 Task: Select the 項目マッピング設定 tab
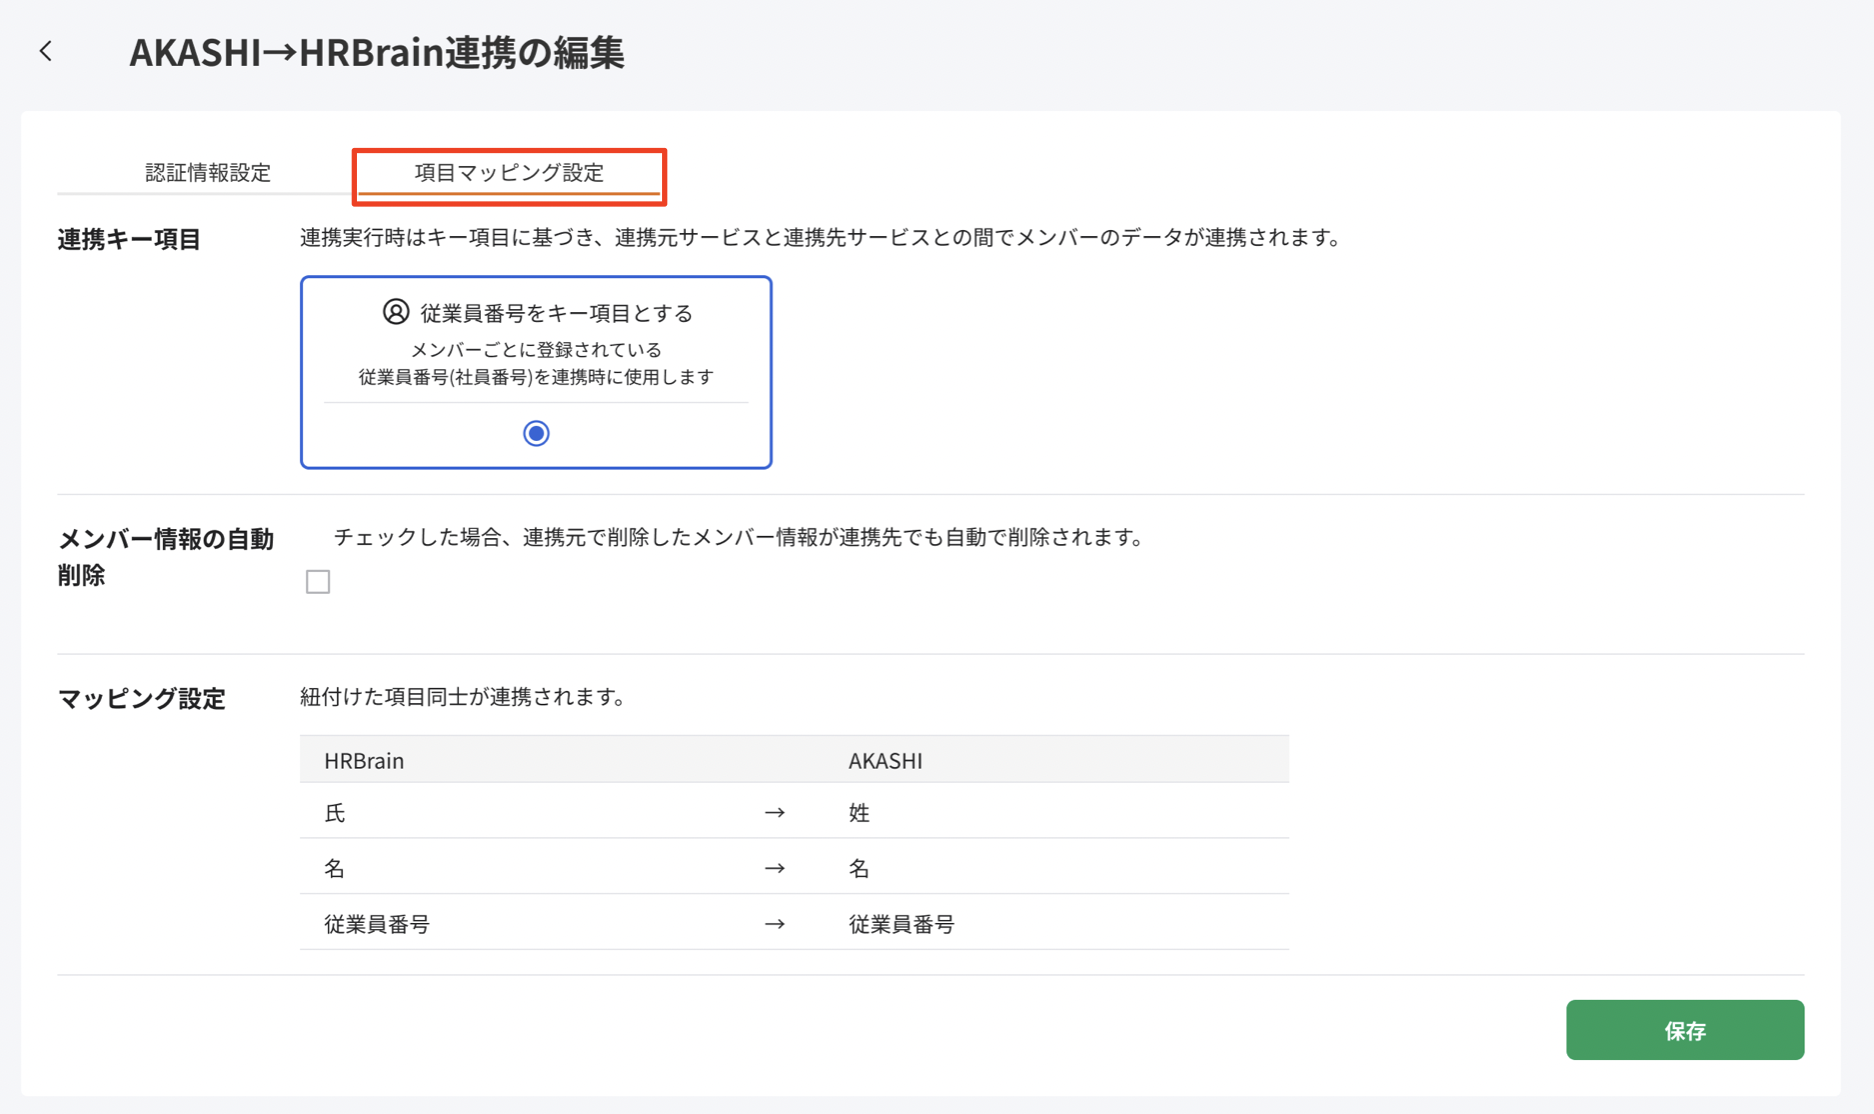(x=509, y=172)
